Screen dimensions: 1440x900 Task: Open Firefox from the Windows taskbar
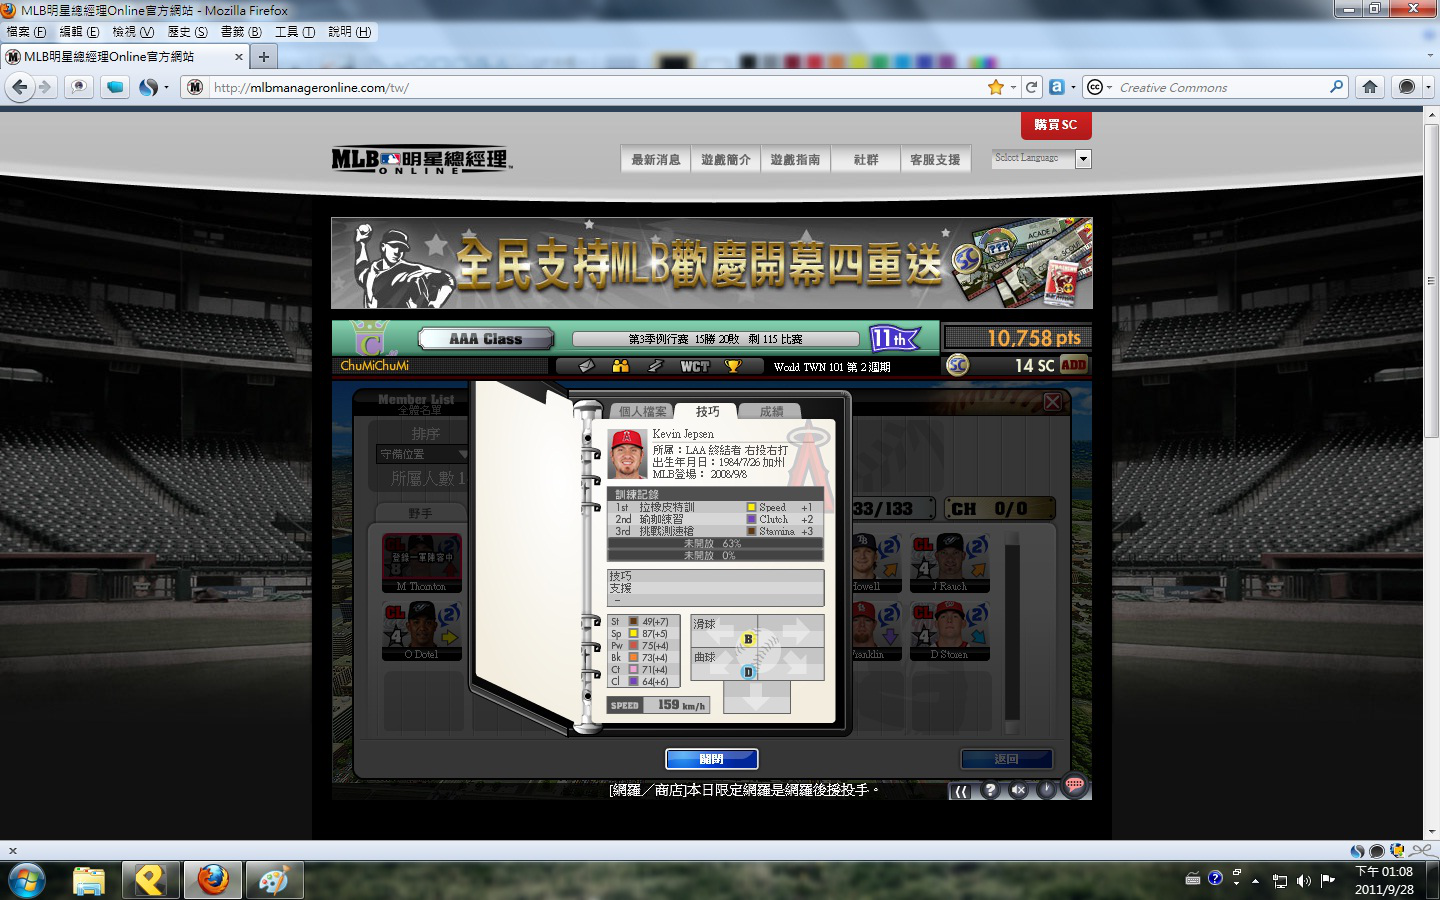coord(213,880)
